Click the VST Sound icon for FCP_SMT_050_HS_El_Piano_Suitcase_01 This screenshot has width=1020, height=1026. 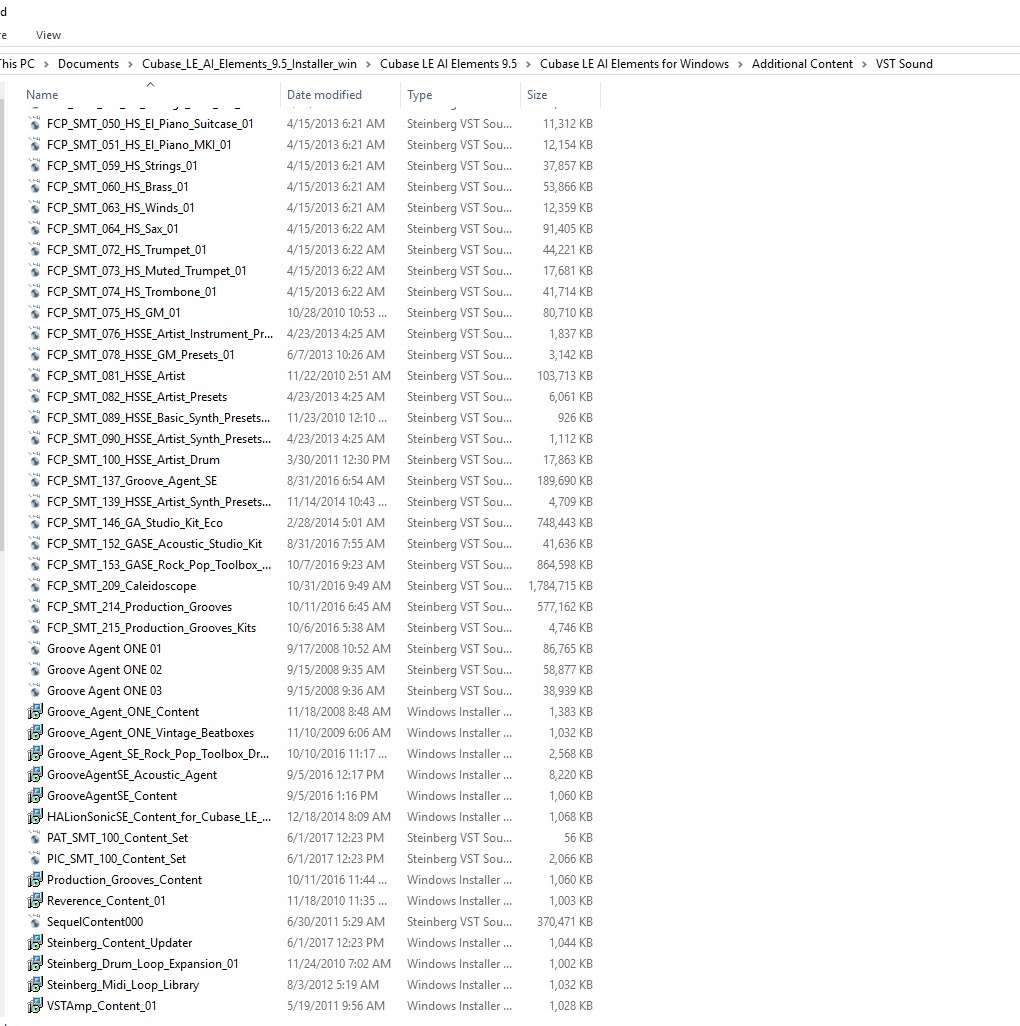click(35, 124)
